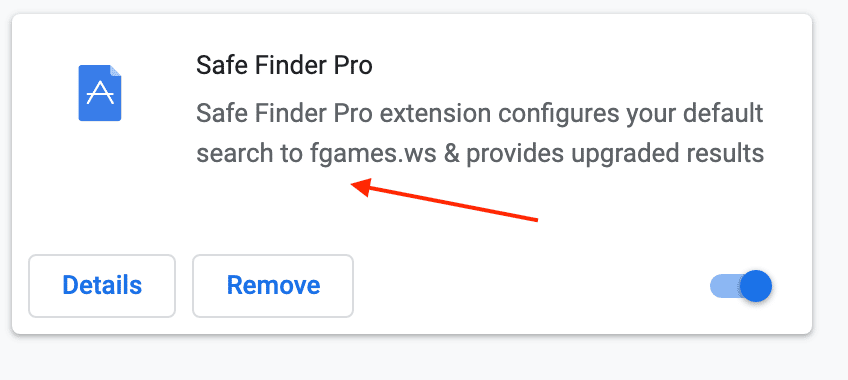Remove the Safe Finder Pro extension

click(273, 285)
